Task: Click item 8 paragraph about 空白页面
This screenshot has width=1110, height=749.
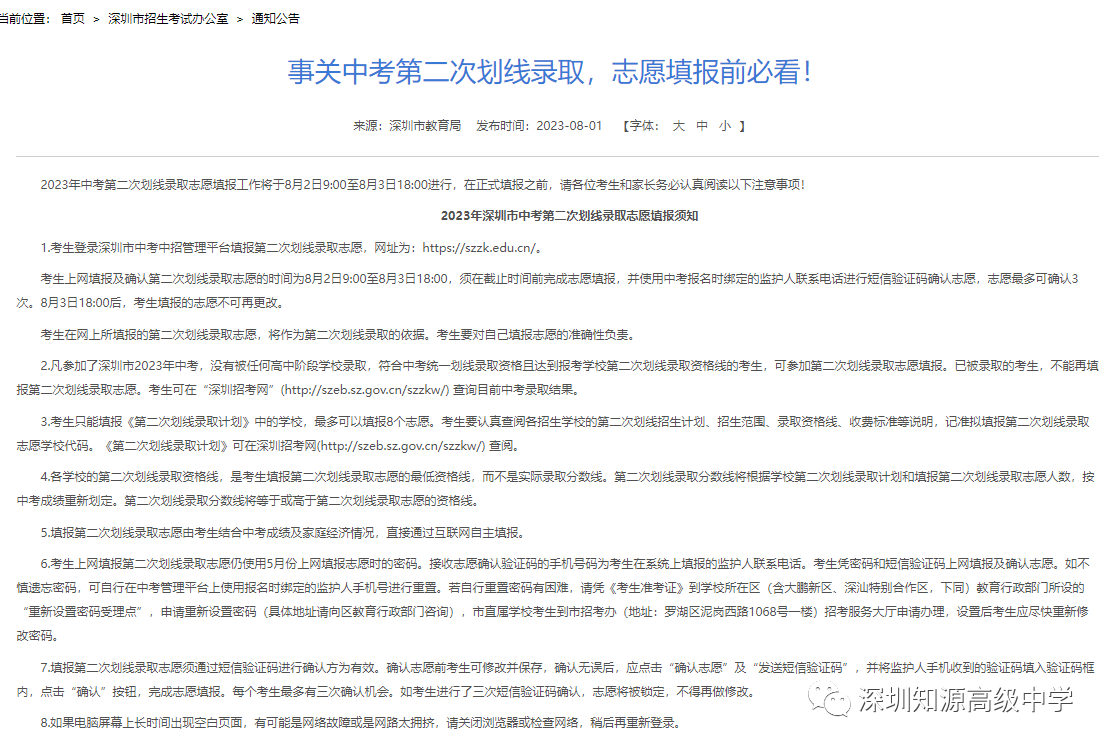Action: (x=360, y=723)
